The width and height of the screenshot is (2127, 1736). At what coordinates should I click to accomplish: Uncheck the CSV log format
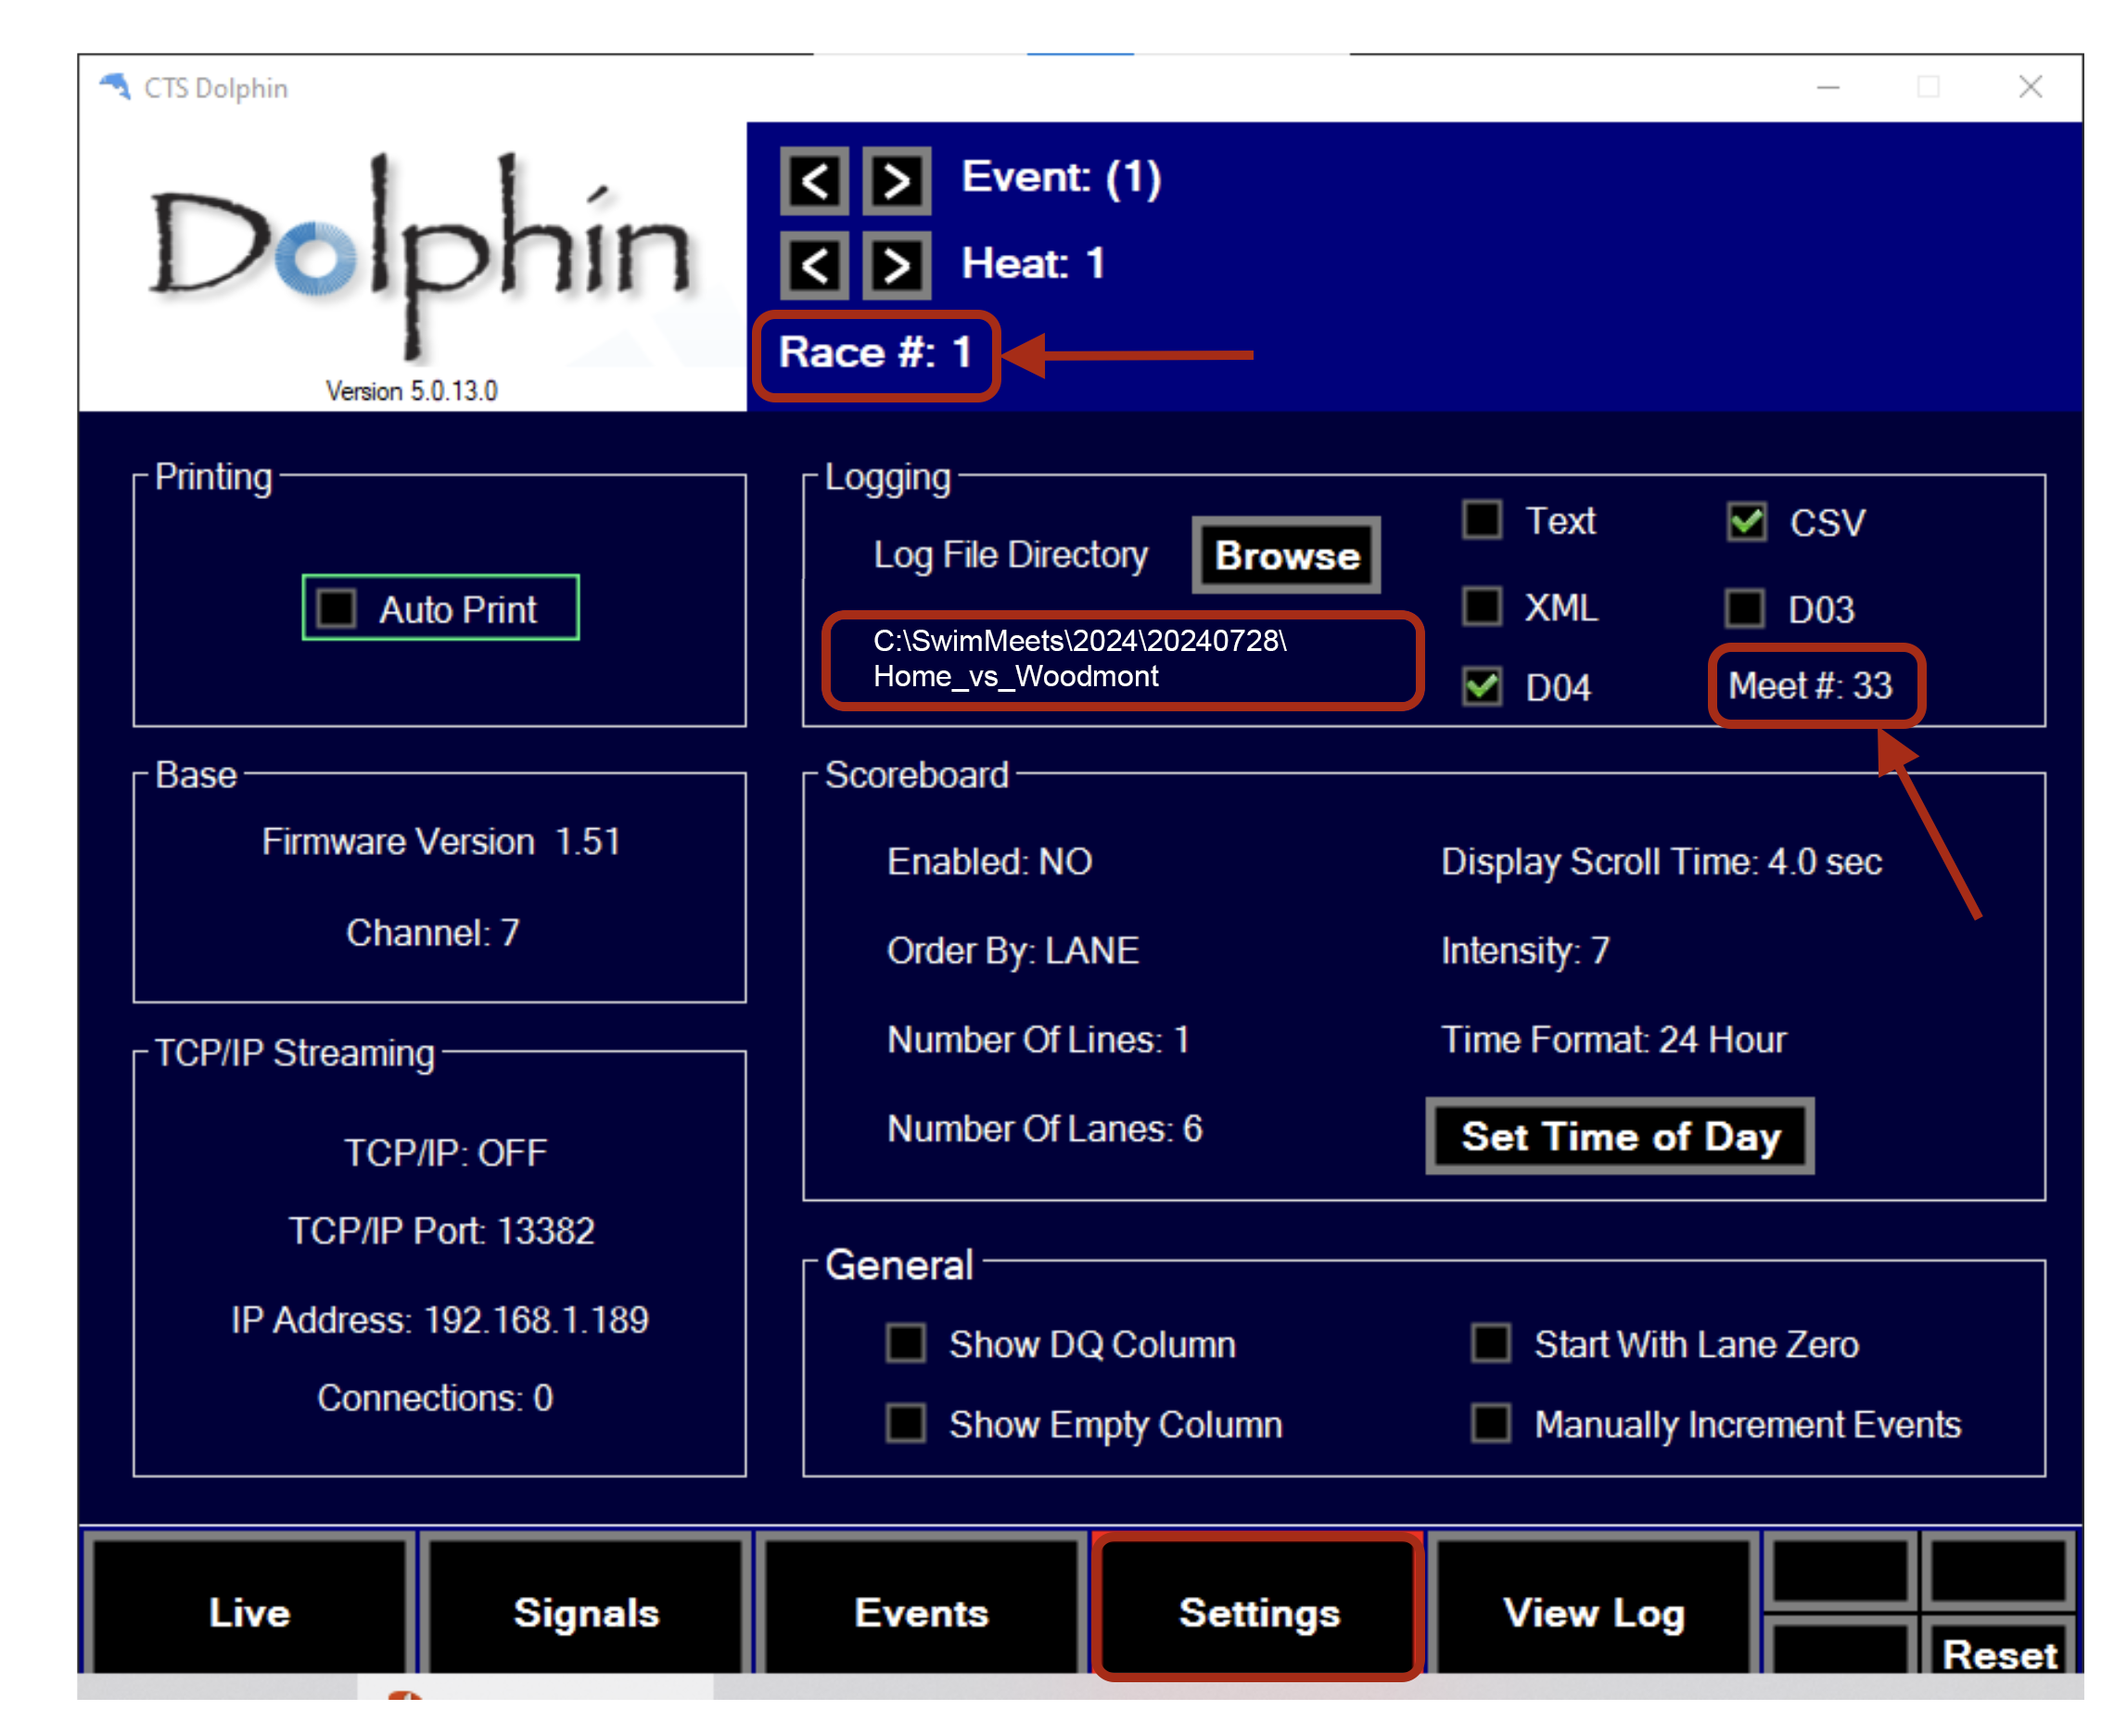(x=1747, y=522)
